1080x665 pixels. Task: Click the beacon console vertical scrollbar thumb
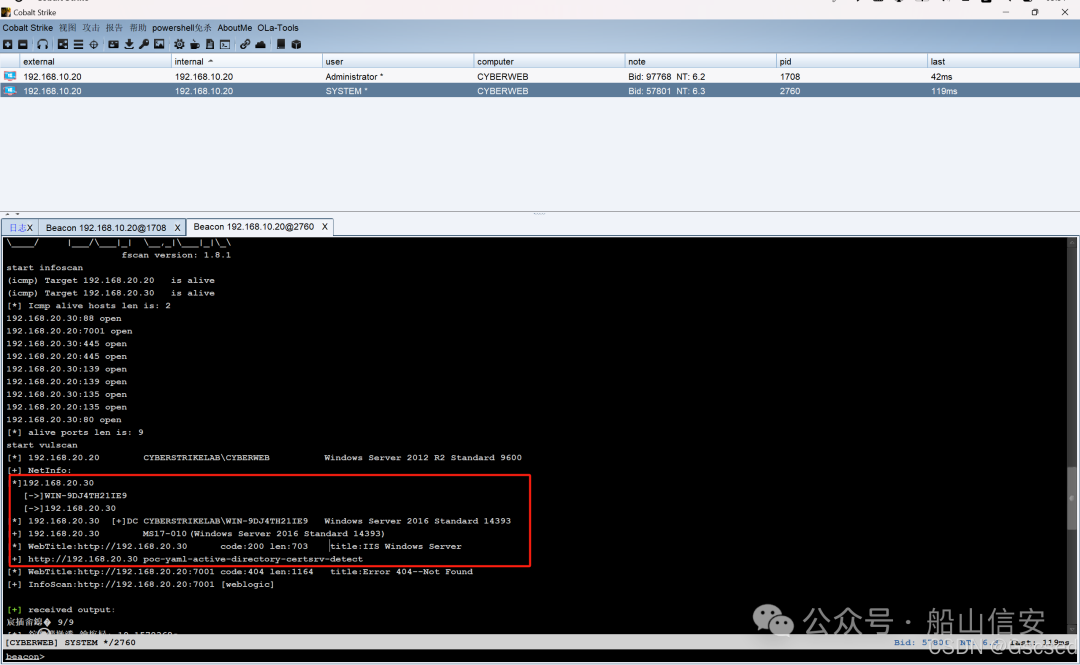point(1072,498)
